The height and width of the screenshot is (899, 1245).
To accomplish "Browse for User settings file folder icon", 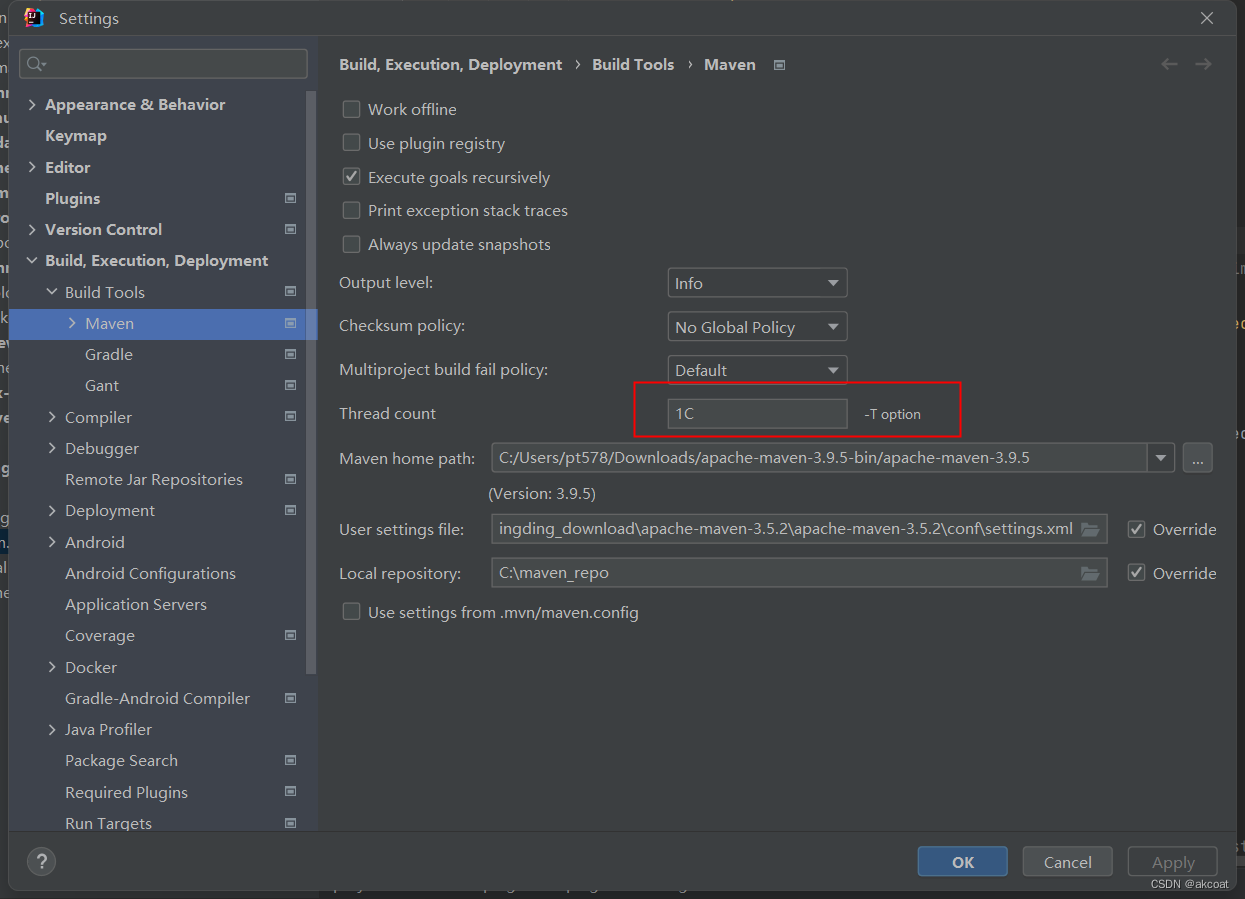I will (1090, 529).
